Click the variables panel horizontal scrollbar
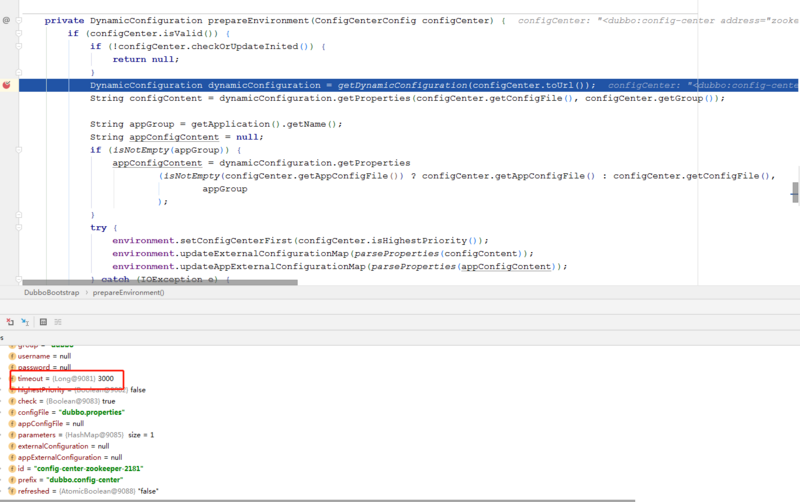This screenshot has width=800, height=502. (317, 500)
